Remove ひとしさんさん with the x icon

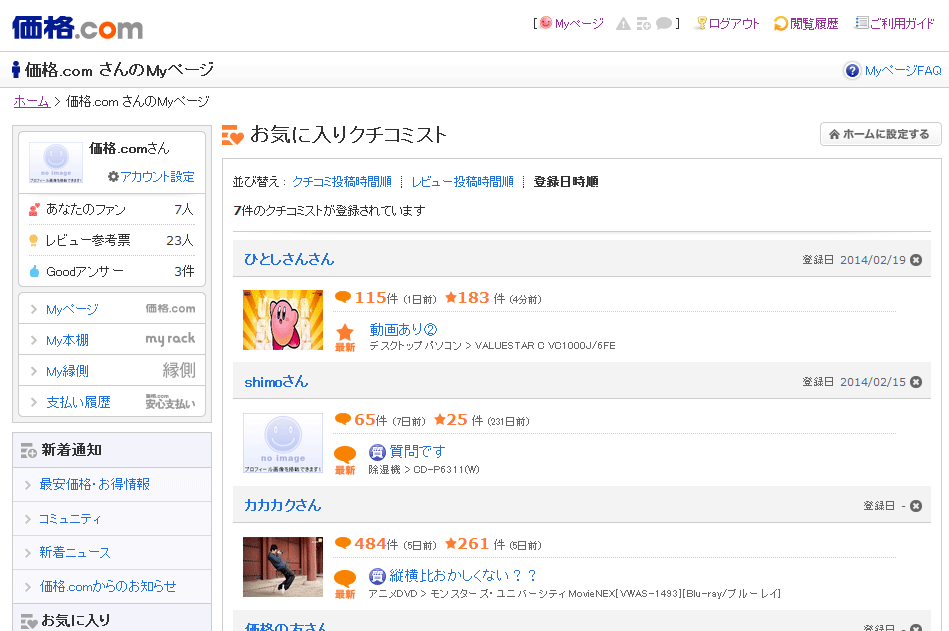click(x=916, y=260)
